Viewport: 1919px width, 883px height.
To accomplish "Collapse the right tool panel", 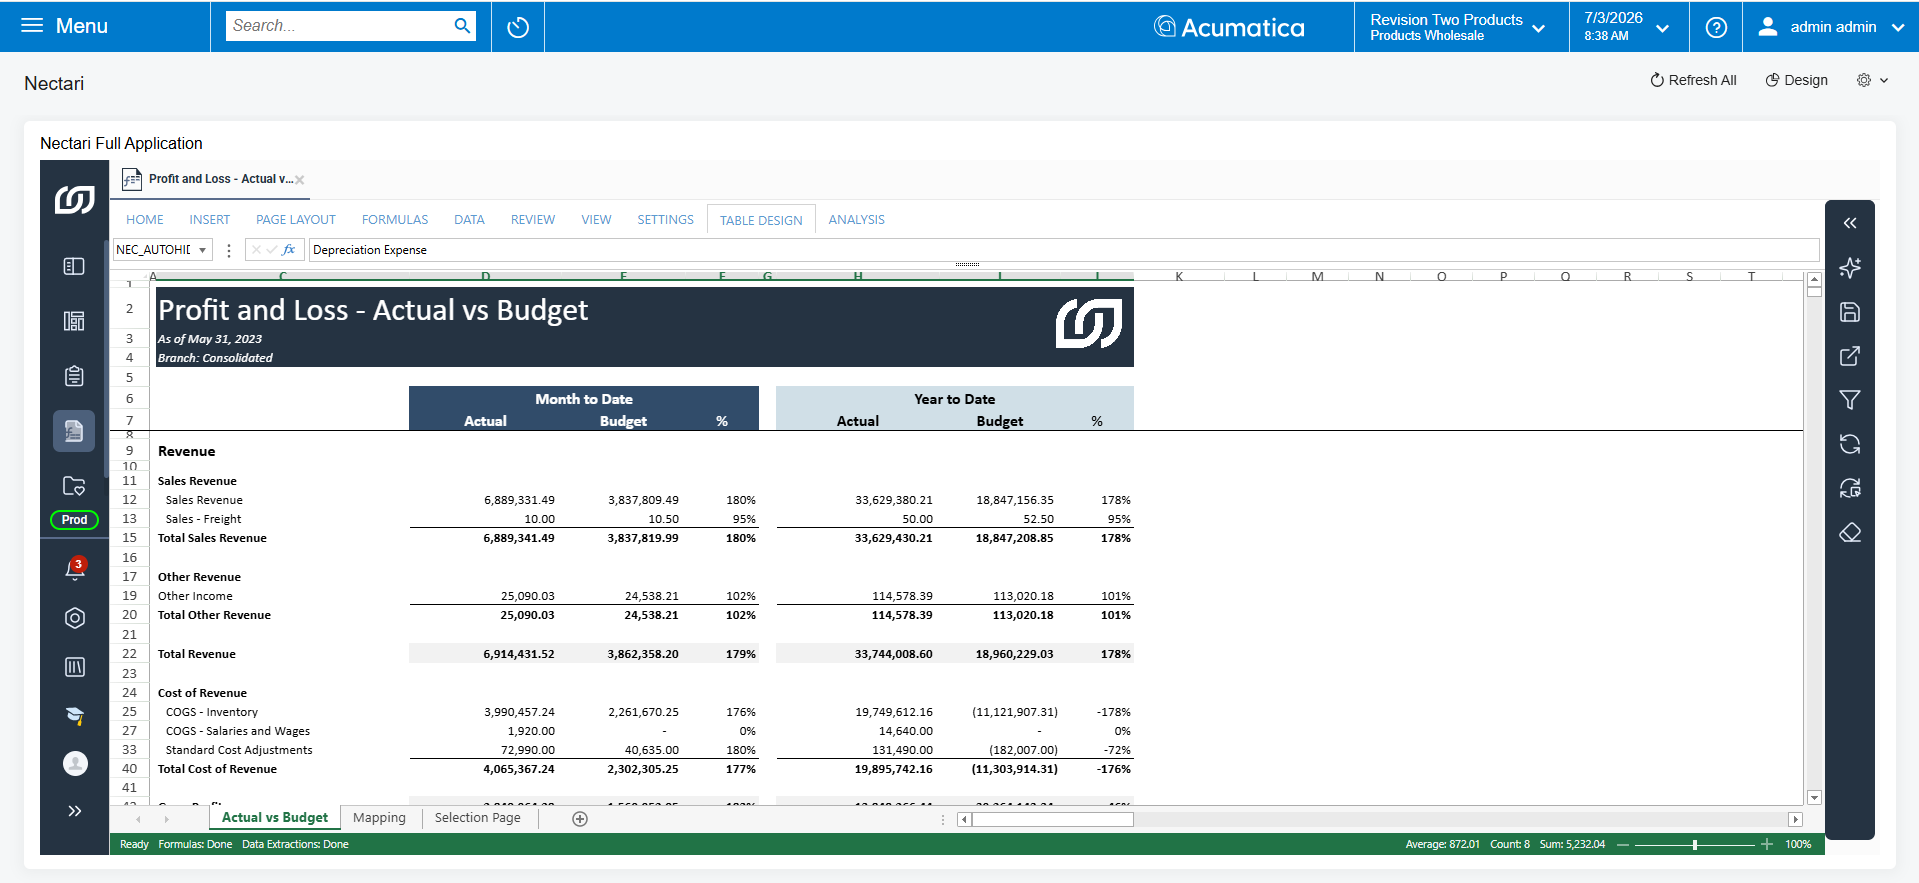I will [1850, 223].
